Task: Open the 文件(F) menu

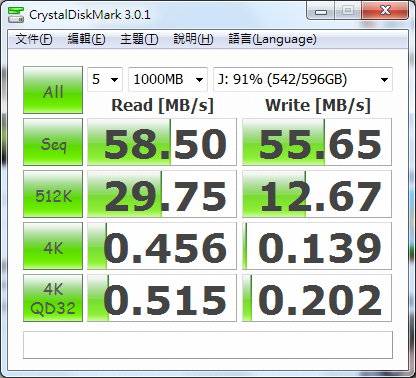Action: pyautogui.click(x=34, y=39)
